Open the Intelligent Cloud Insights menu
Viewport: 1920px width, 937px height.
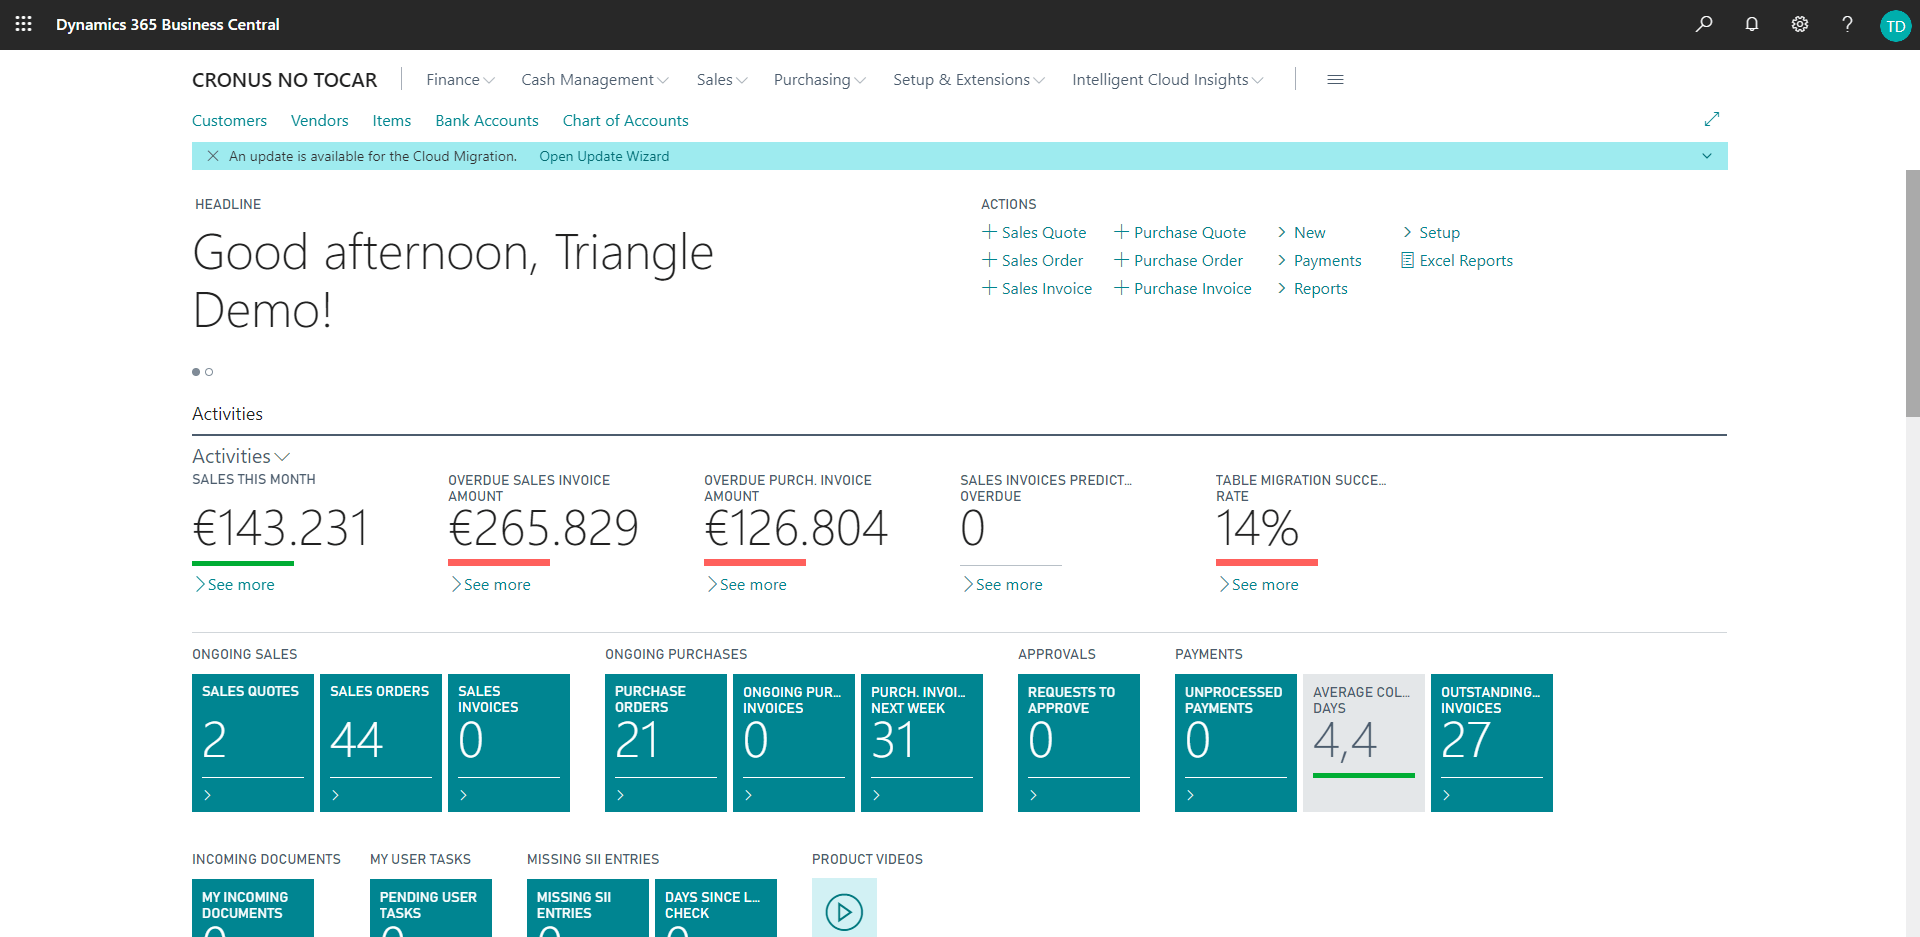coord(1167,80)
